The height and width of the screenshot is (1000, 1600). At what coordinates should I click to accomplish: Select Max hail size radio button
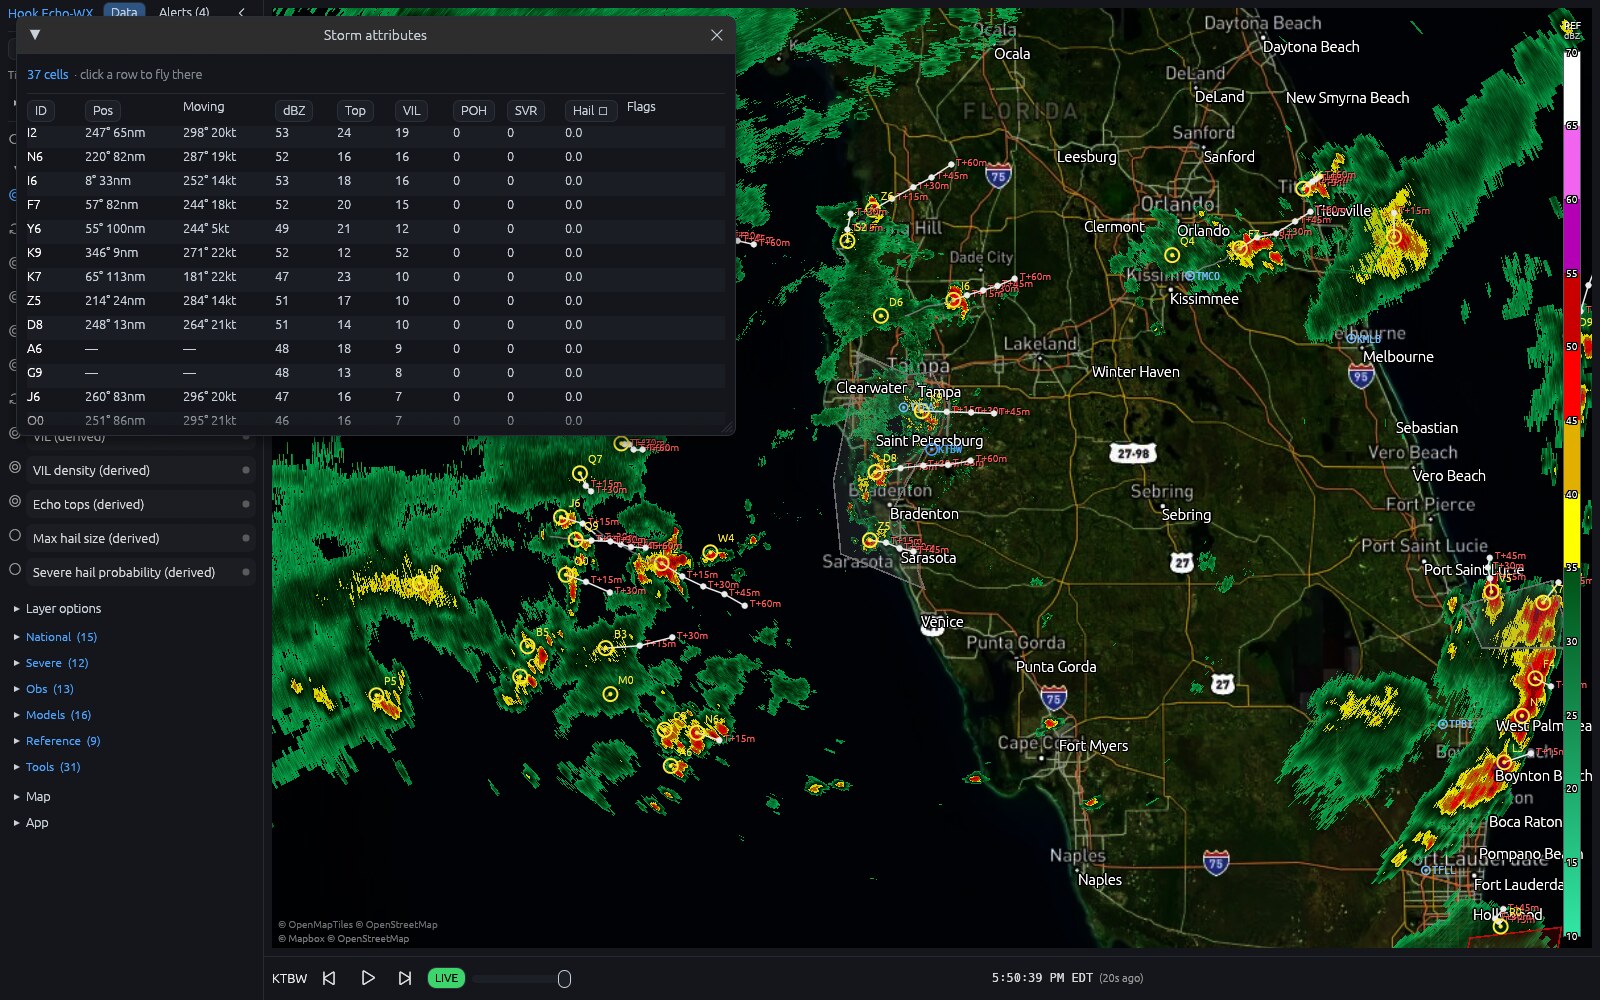15,535
